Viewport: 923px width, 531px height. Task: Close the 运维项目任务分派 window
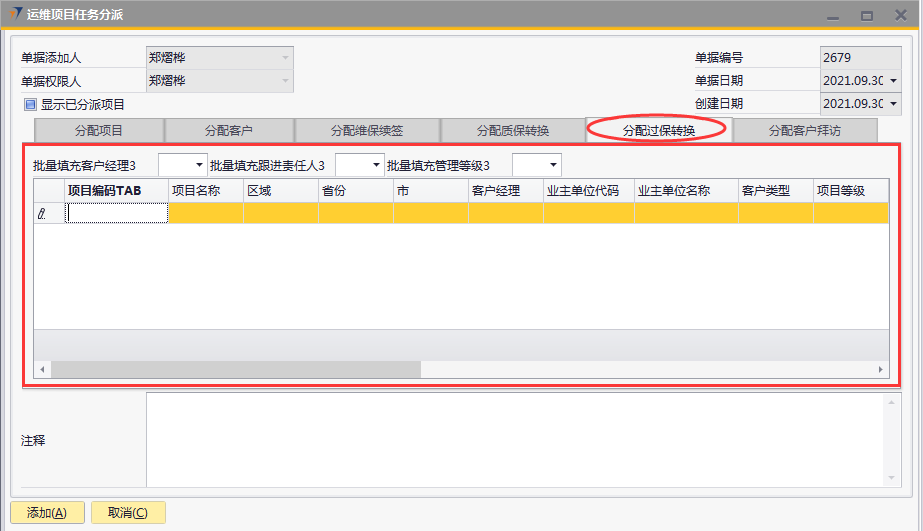[900, 15]
